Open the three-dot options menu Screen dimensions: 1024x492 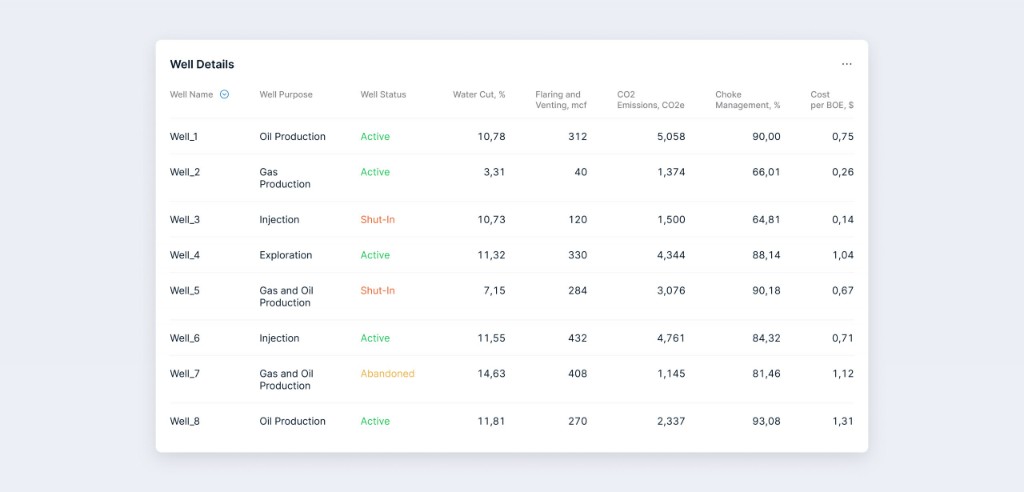tap(846, 64)
